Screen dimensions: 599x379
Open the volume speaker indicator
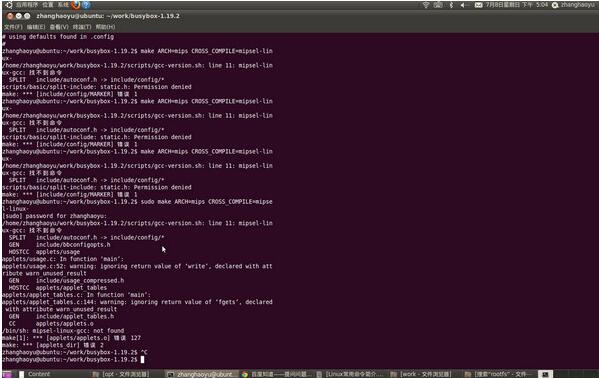tap(463, 5)
